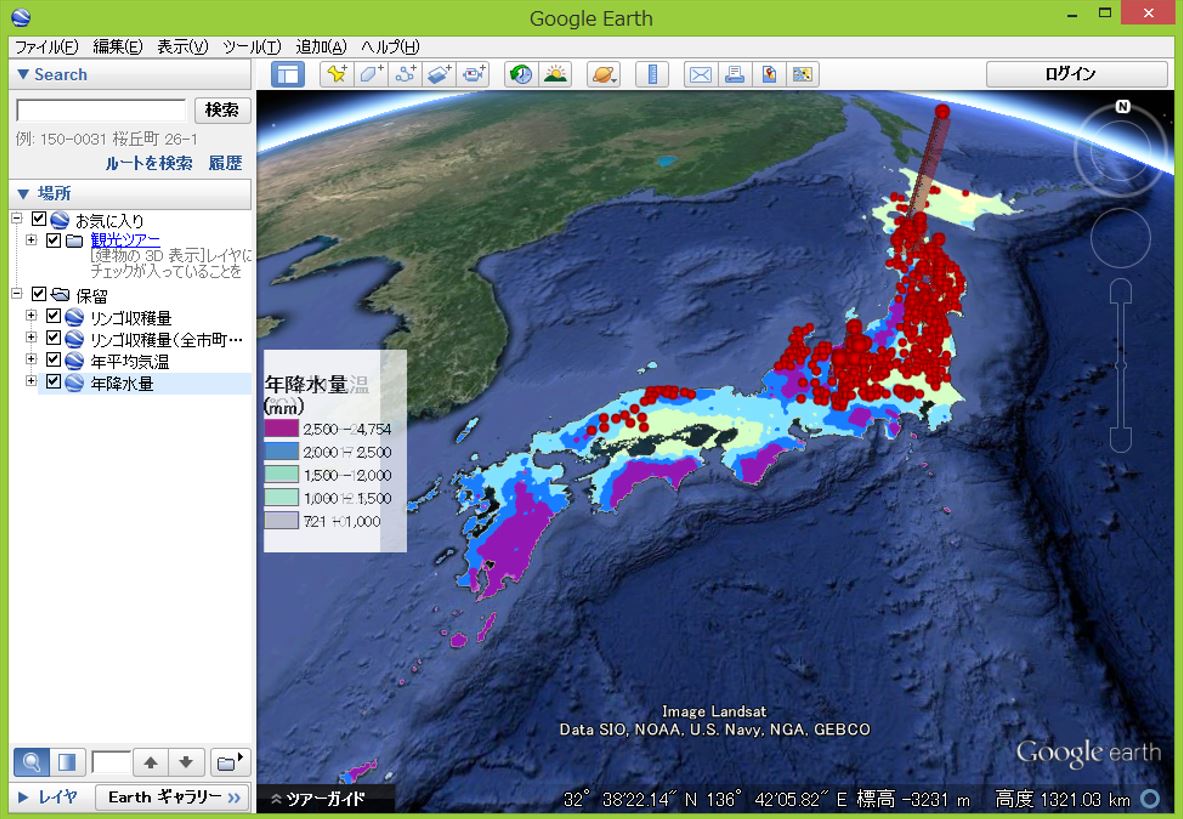Viewport: 1183px width, 819px height.
Task: Add a polygon from the toolbar
Action: point(371,74)
